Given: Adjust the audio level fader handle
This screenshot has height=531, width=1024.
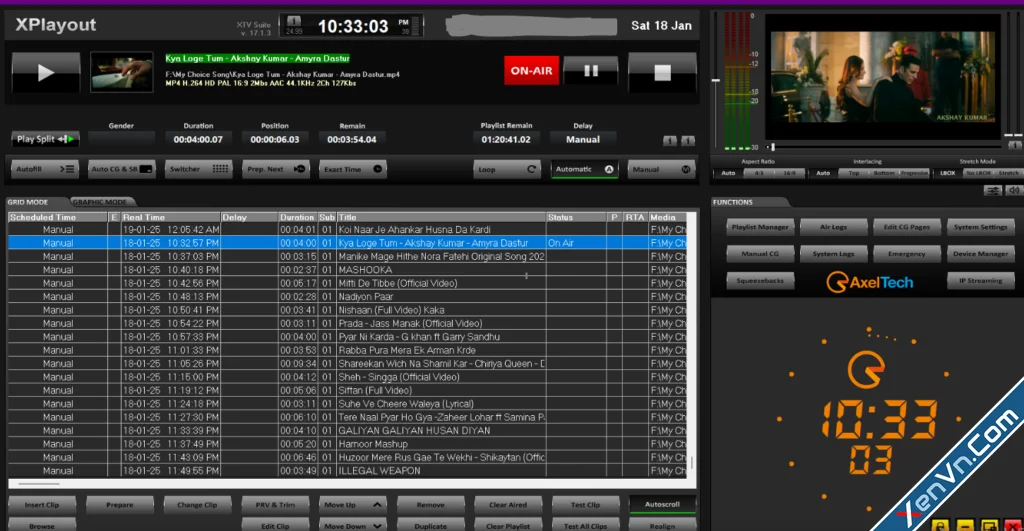Looking at the screenshot, I should point(716,80).
